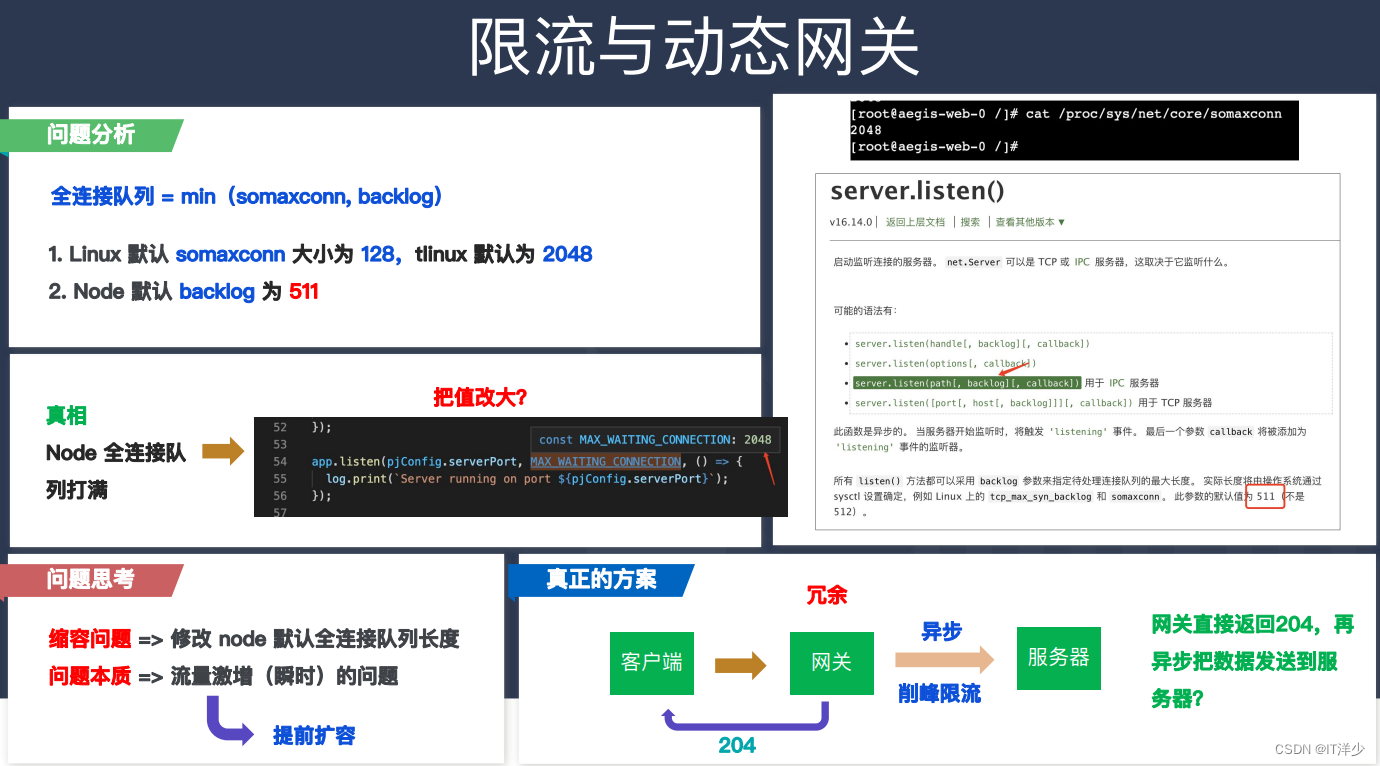Click tcp_max_syn_backlog in the docs paragraph
This screenshot has height=766, width=1380.
(1040, 496)
